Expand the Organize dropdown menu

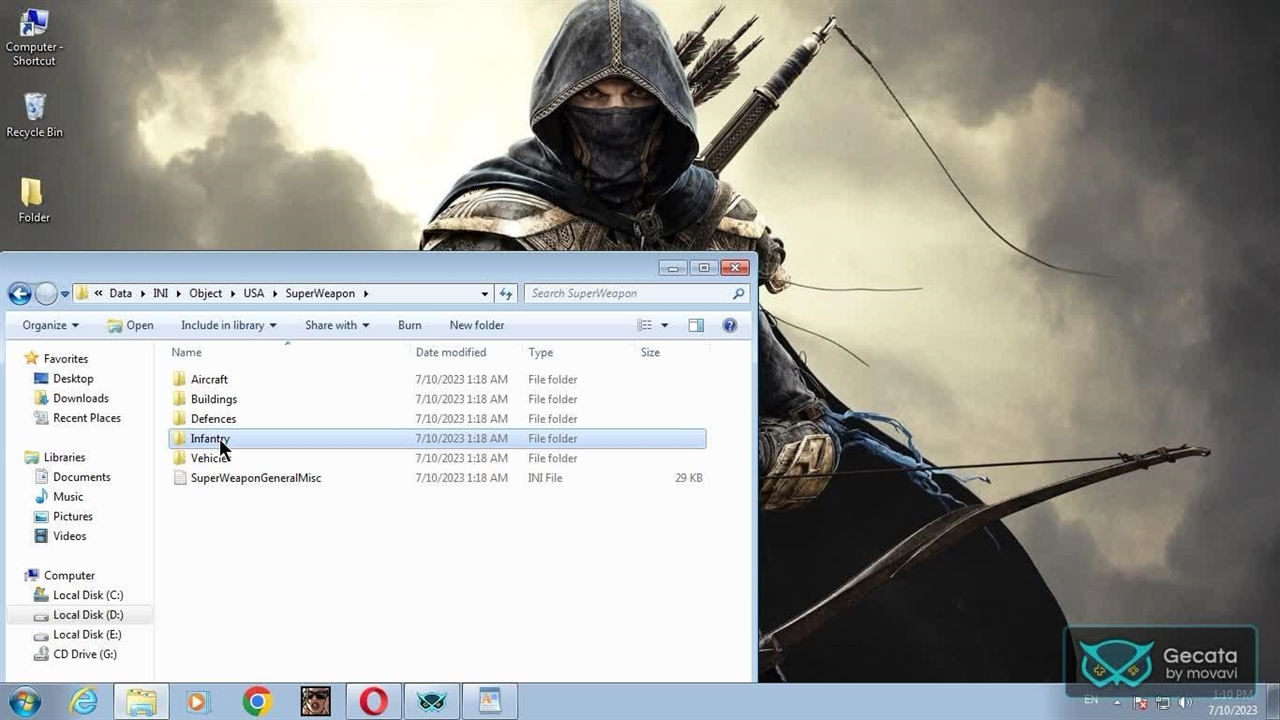point(50,325)
